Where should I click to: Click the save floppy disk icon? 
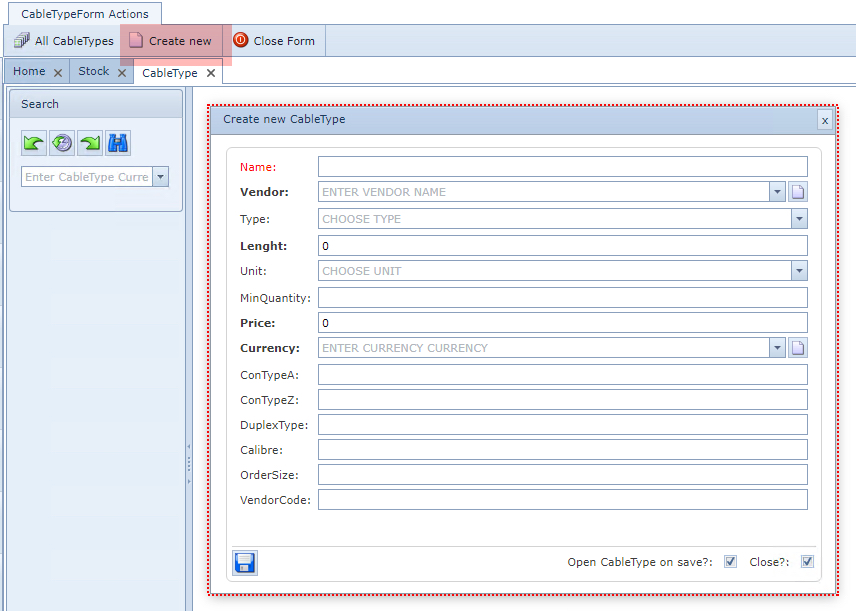[245, 562]
